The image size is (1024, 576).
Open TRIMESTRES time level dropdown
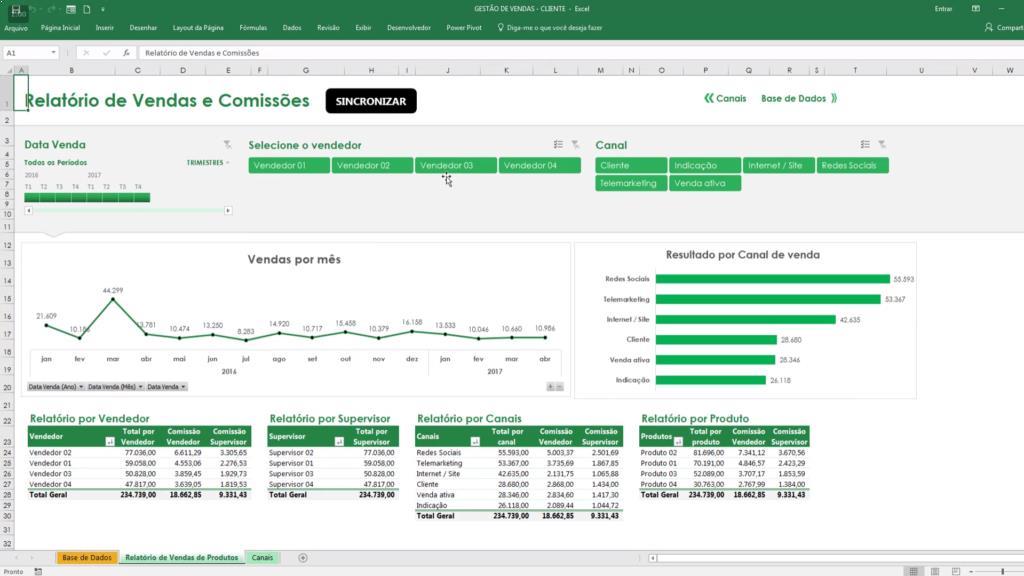[208, 162]
